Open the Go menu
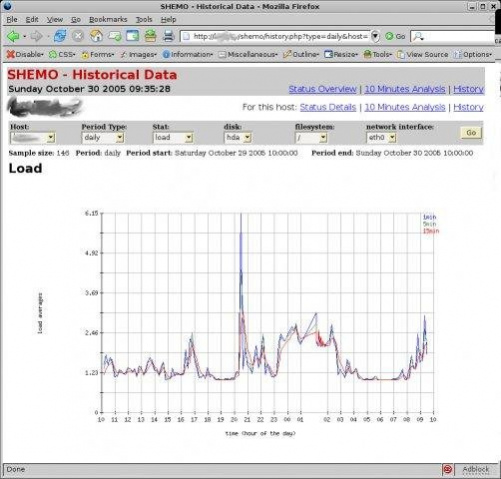The width and height of the screenshot is (501, 479). pyautogui.click(x=76, y=19)
